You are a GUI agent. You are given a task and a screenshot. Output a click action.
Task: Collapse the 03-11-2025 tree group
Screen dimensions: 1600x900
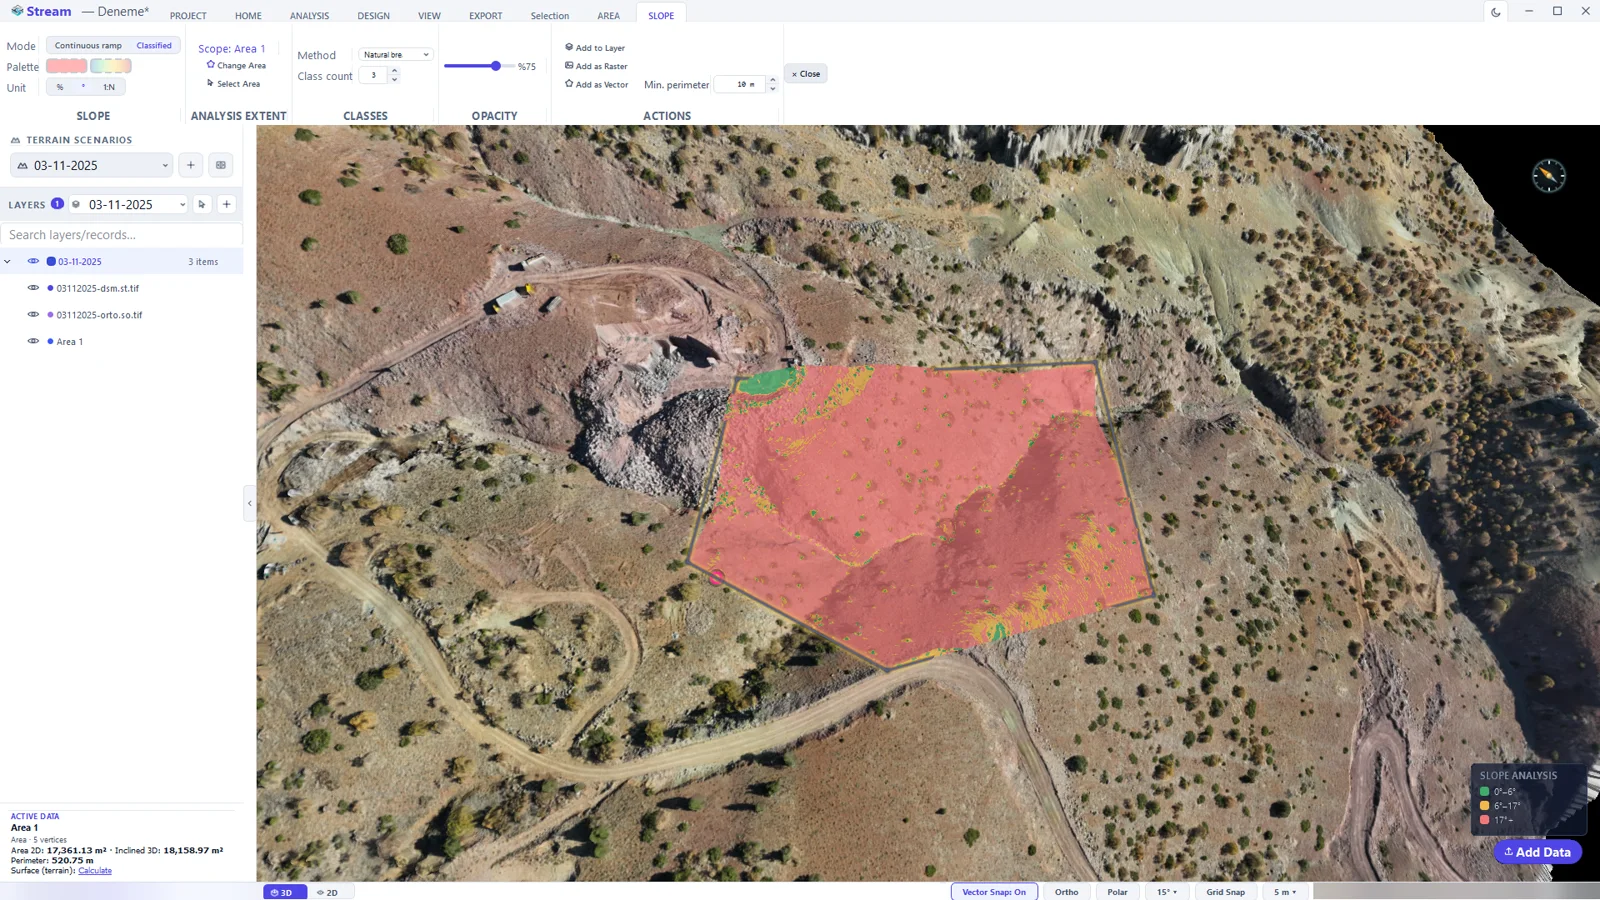(x=8, y=261)
